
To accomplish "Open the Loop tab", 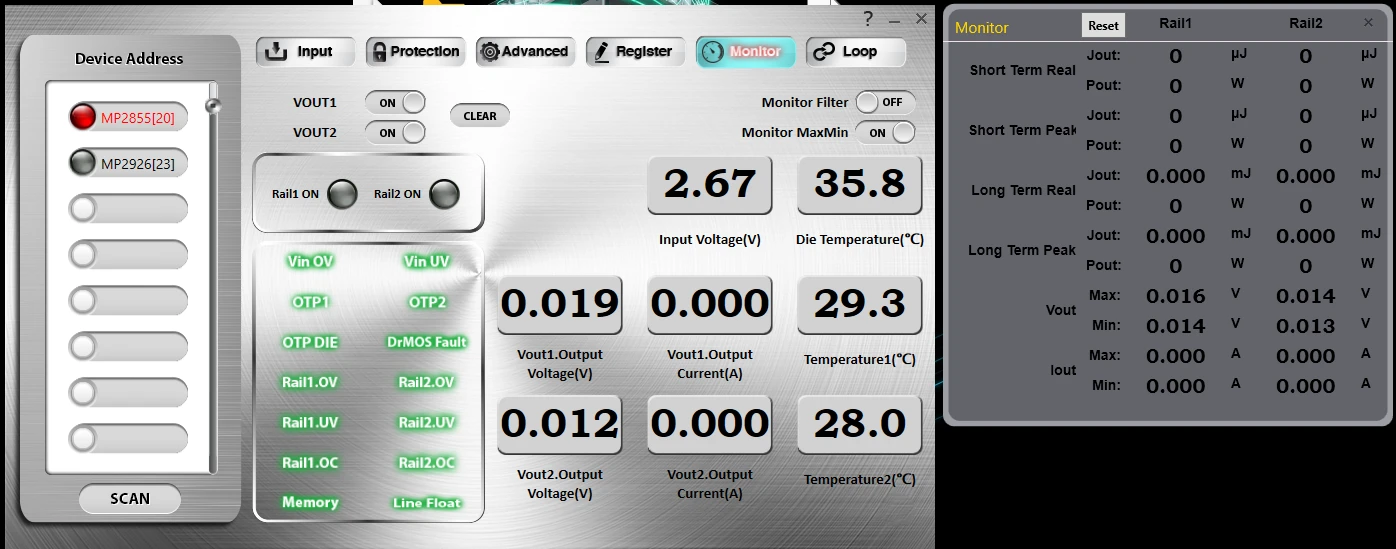I will [855, 52].
